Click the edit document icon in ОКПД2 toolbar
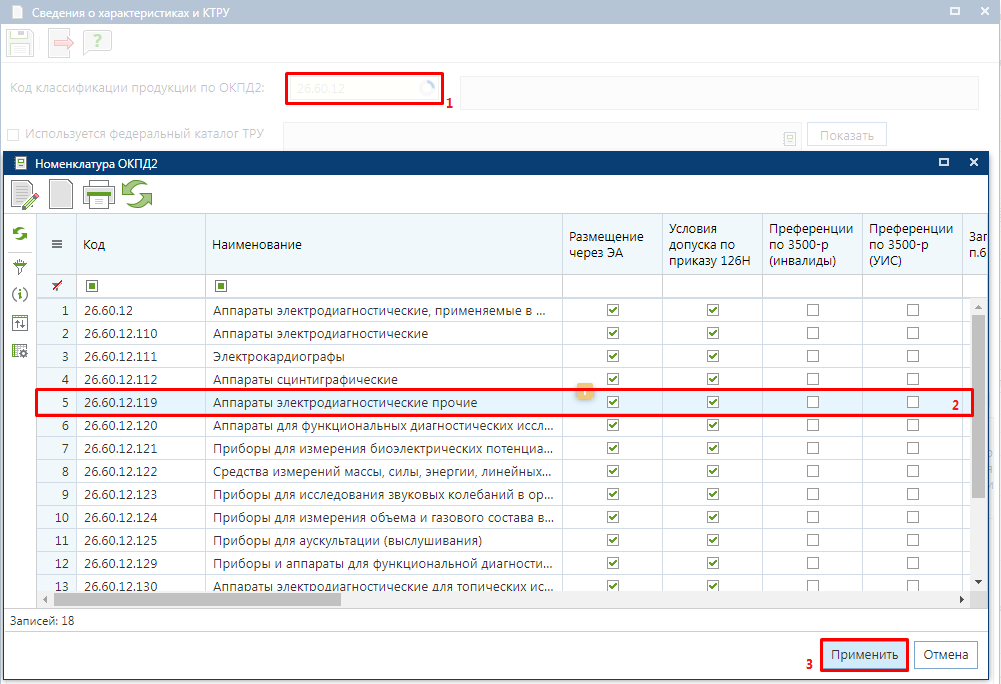1001x684 pixels. point(25,194)
